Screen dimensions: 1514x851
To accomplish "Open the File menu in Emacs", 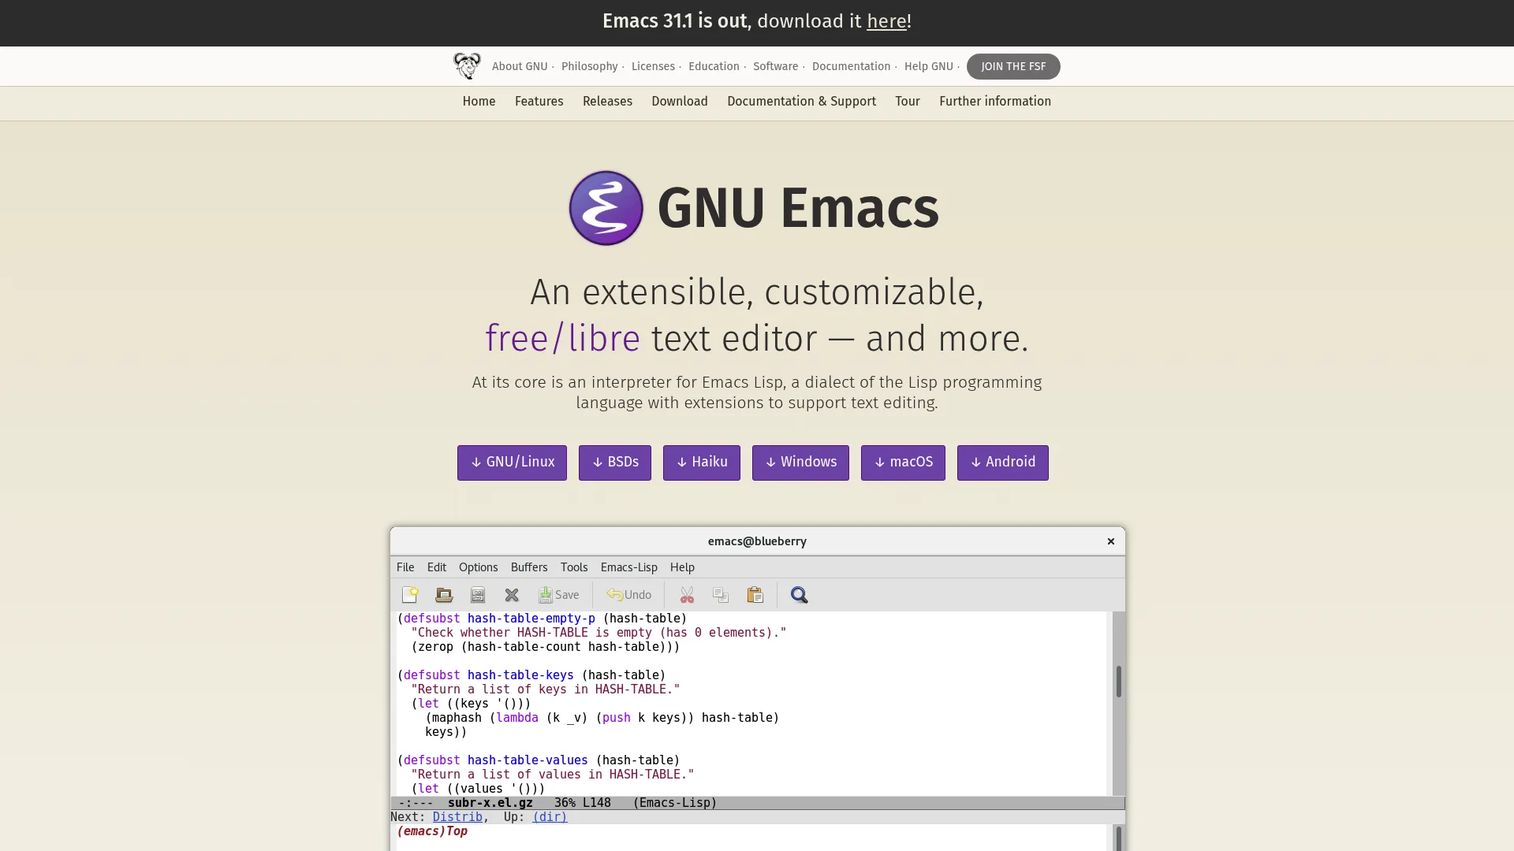I will (x=405, y=567).
